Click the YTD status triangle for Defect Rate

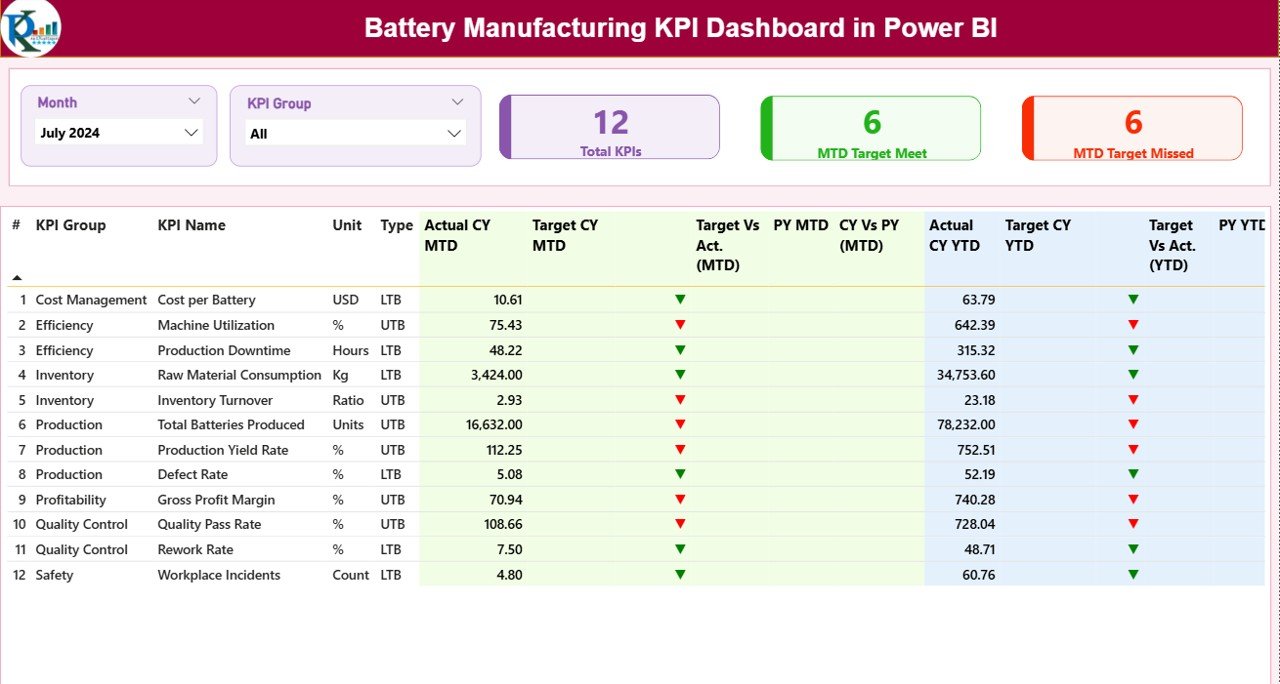(1133, 474)
